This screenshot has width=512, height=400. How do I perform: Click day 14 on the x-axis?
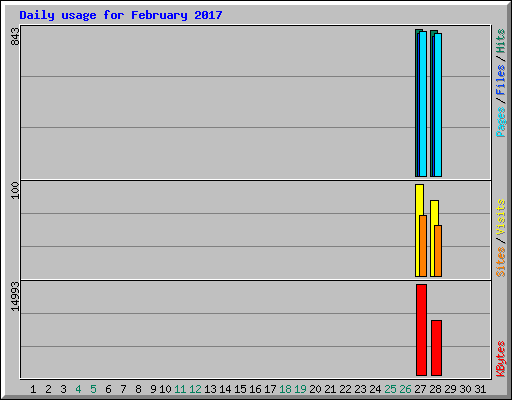point(225,389)
